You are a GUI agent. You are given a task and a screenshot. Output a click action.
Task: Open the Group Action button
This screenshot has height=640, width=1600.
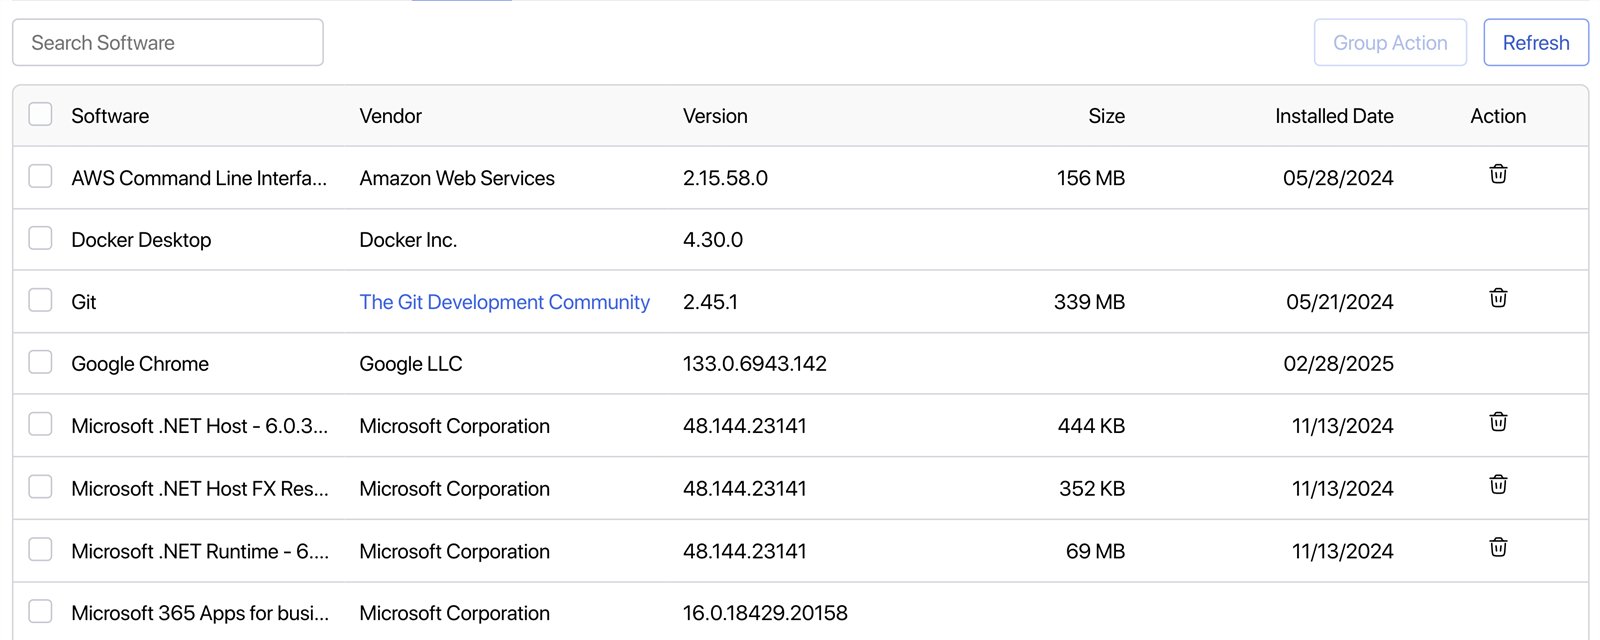1390,43
